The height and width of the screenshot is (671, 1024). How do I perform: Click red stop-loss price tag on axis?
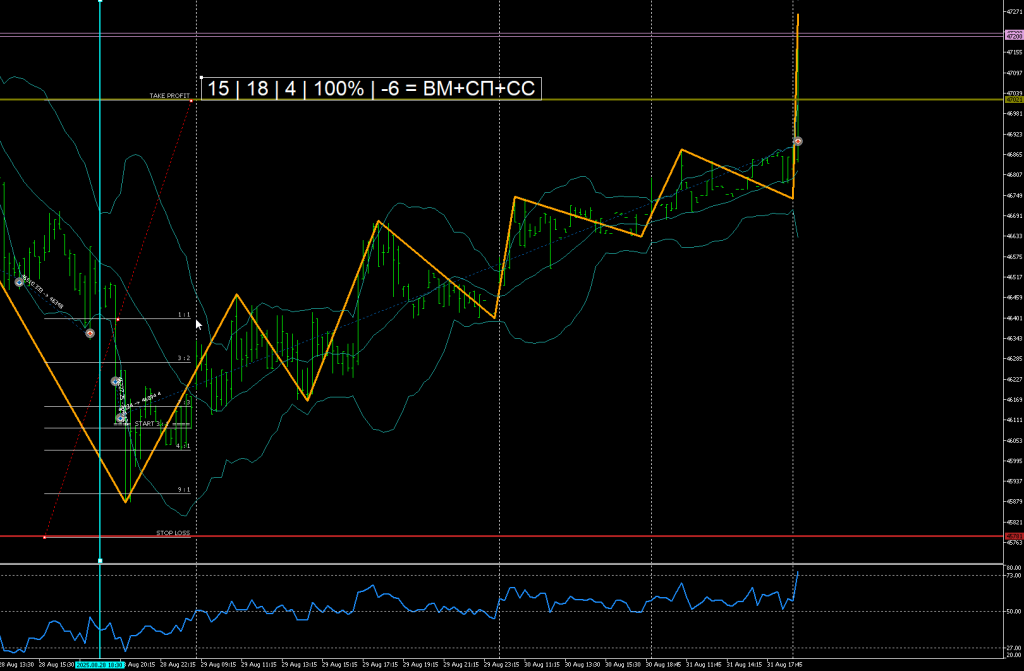point(1012,537)
